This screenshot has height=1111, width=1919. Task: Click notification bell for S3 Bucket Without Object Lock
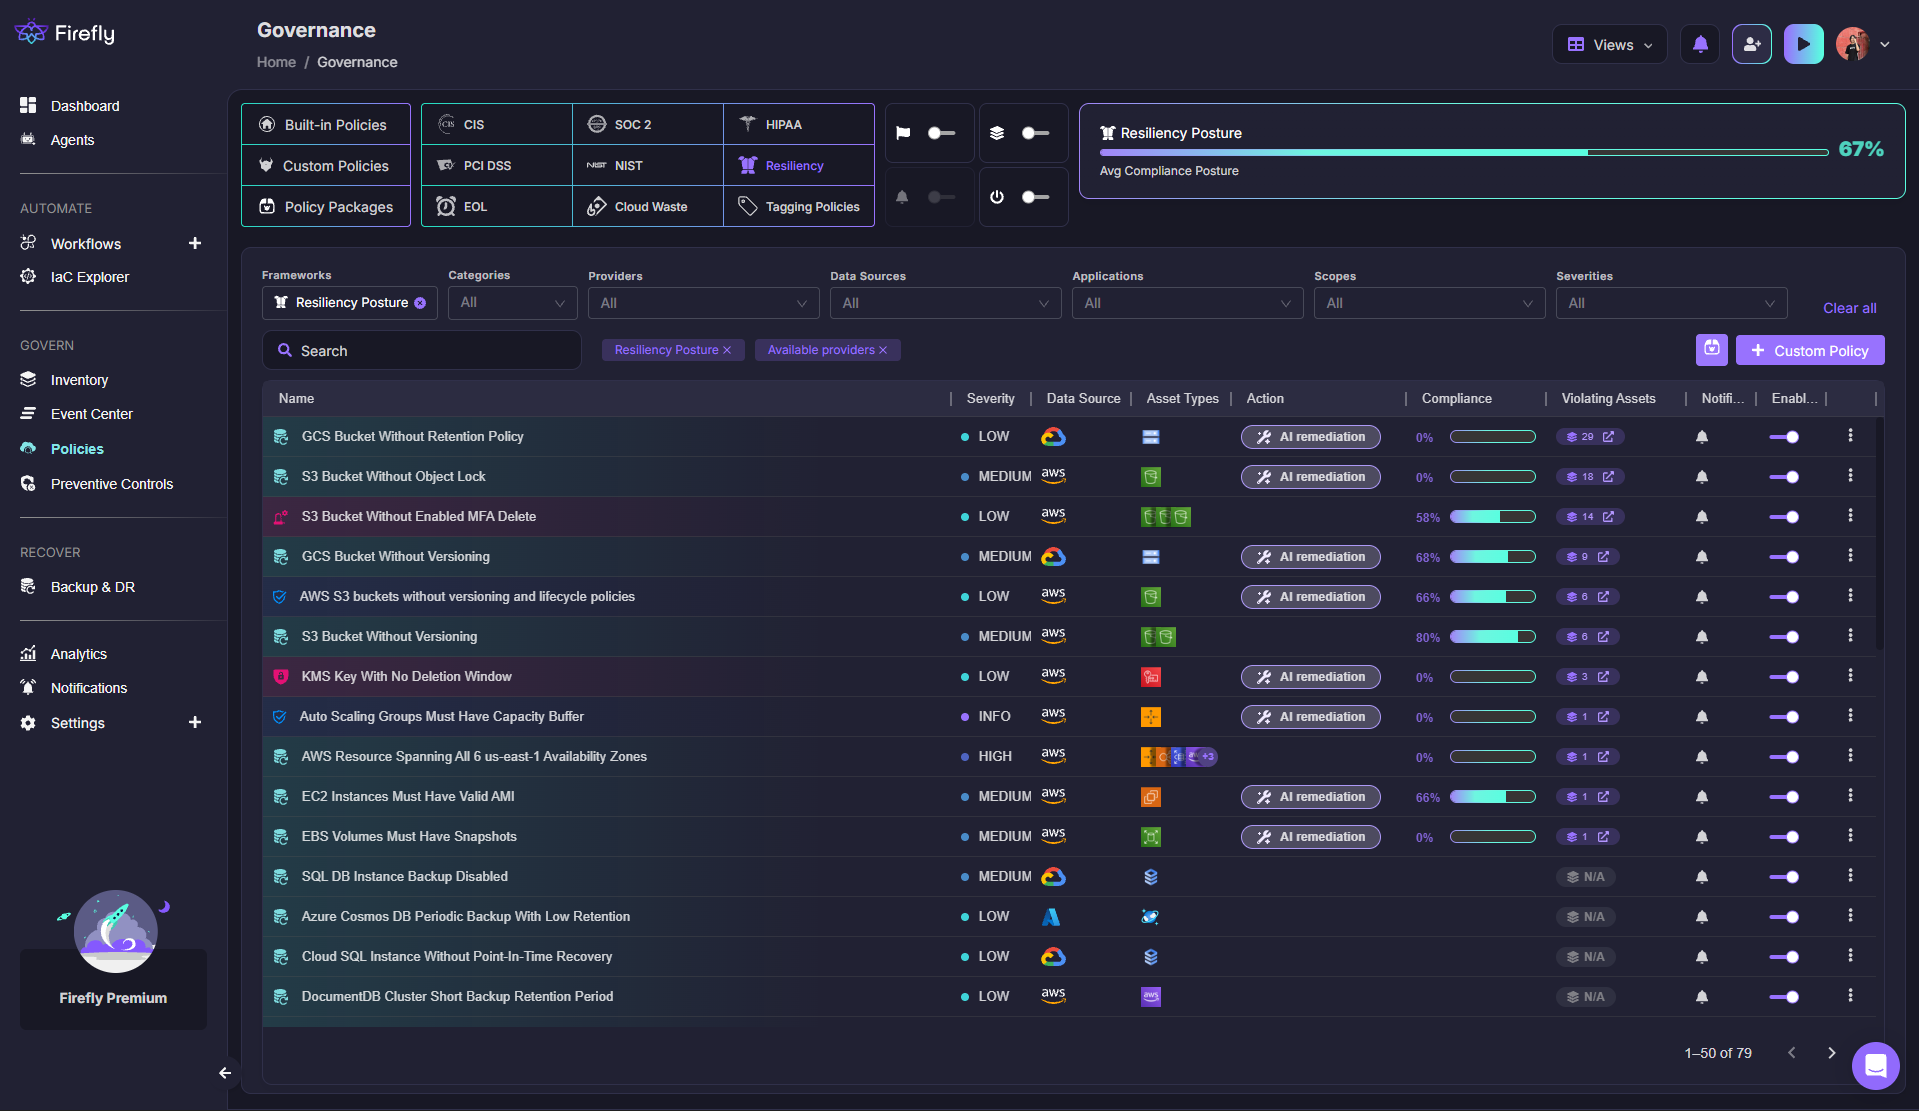coord(1702,477)
